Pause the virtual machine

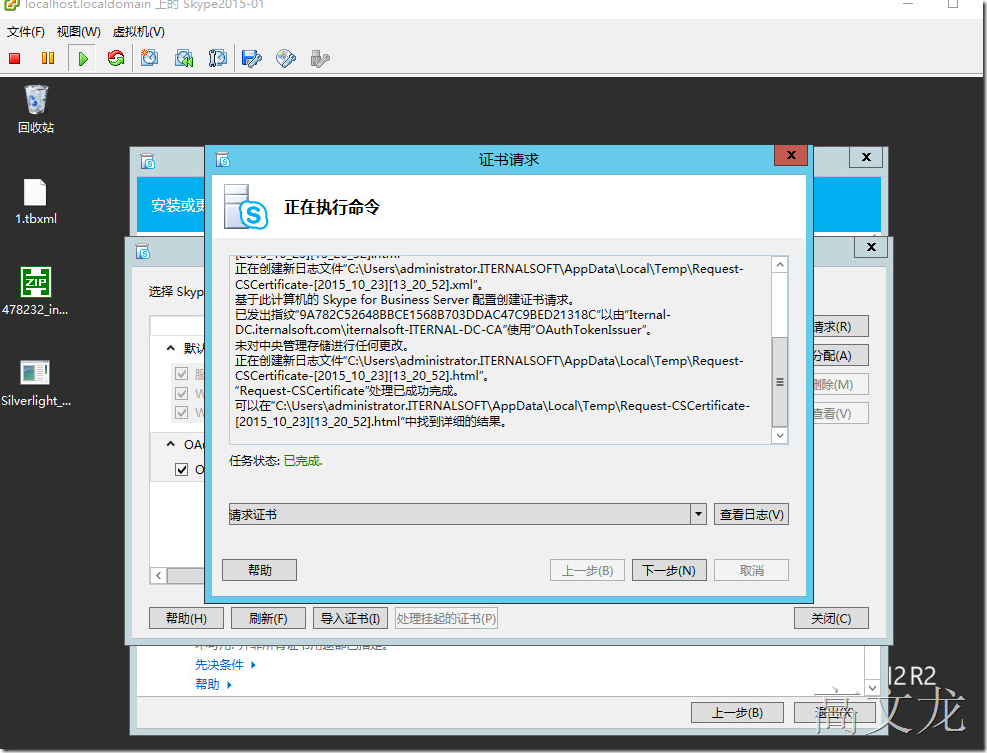click(x=48, y=59)
